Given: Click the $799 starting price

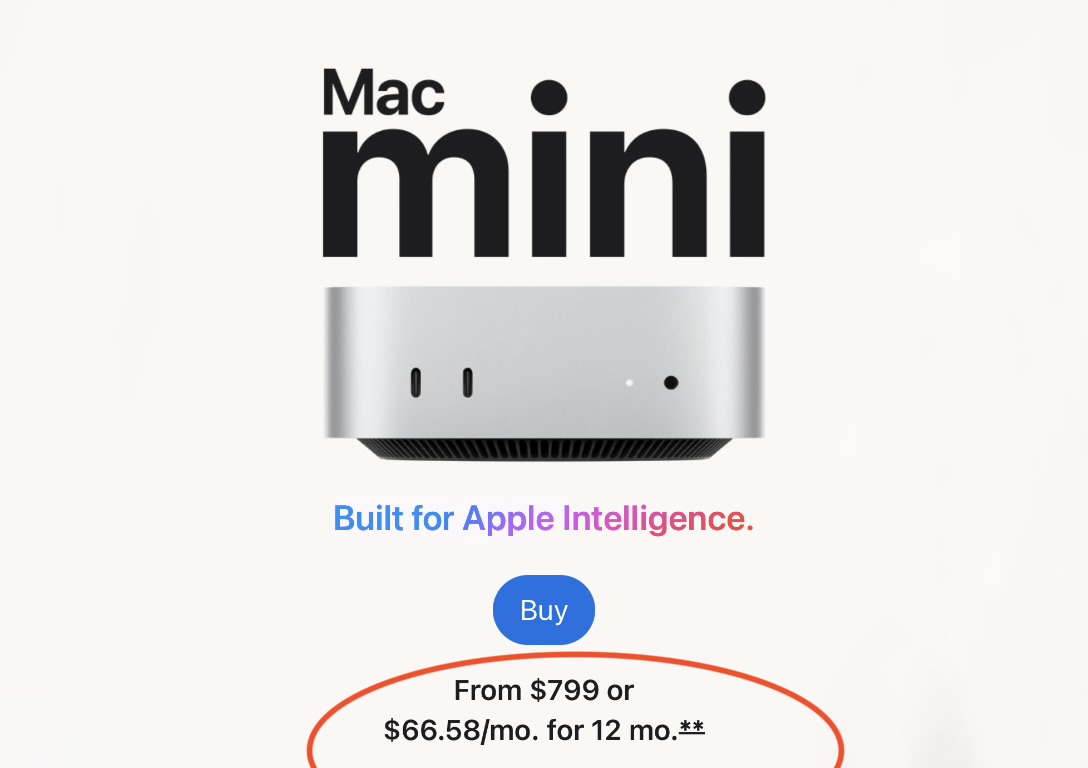Looking at the screenshot, I should pos(565,690).
